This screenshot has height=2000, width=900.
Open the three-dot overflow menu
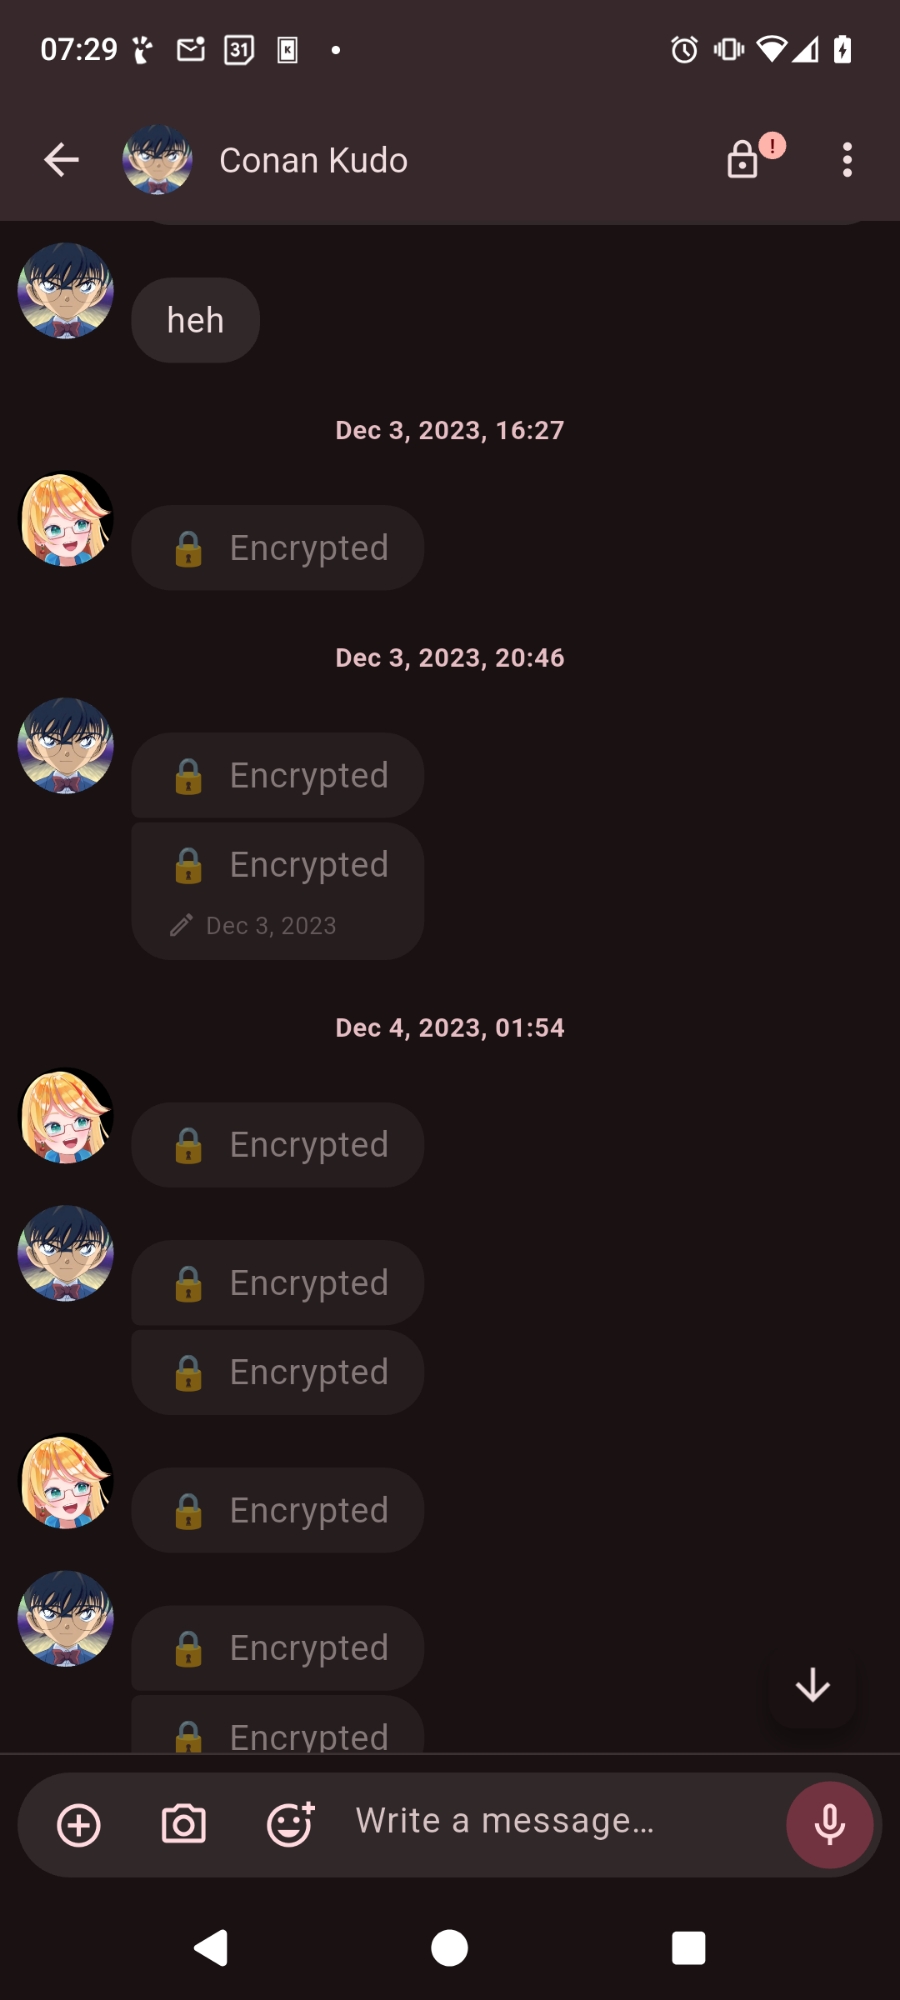click(x=847, y=160)
